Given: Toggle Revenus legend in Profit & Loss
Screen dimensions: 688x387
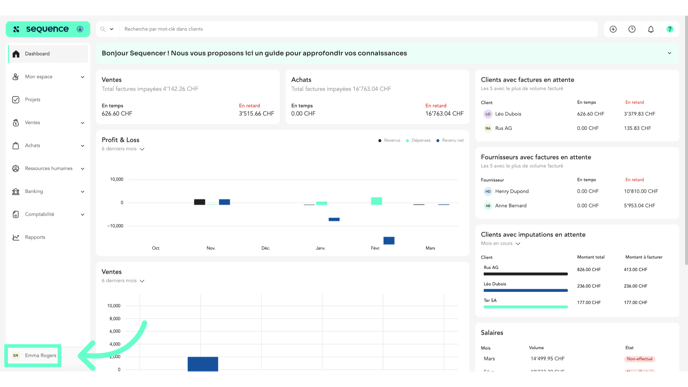Looking at the screenshot, I should (389, 140).
